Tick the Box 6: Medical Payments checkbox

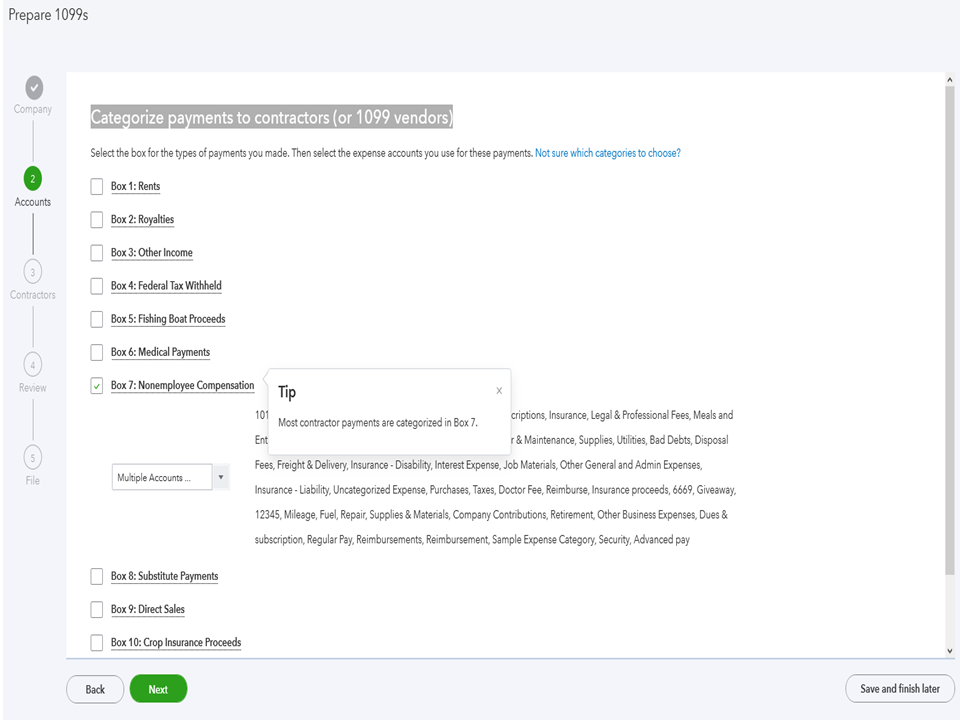pyautogui.click(x=97, y=353)
